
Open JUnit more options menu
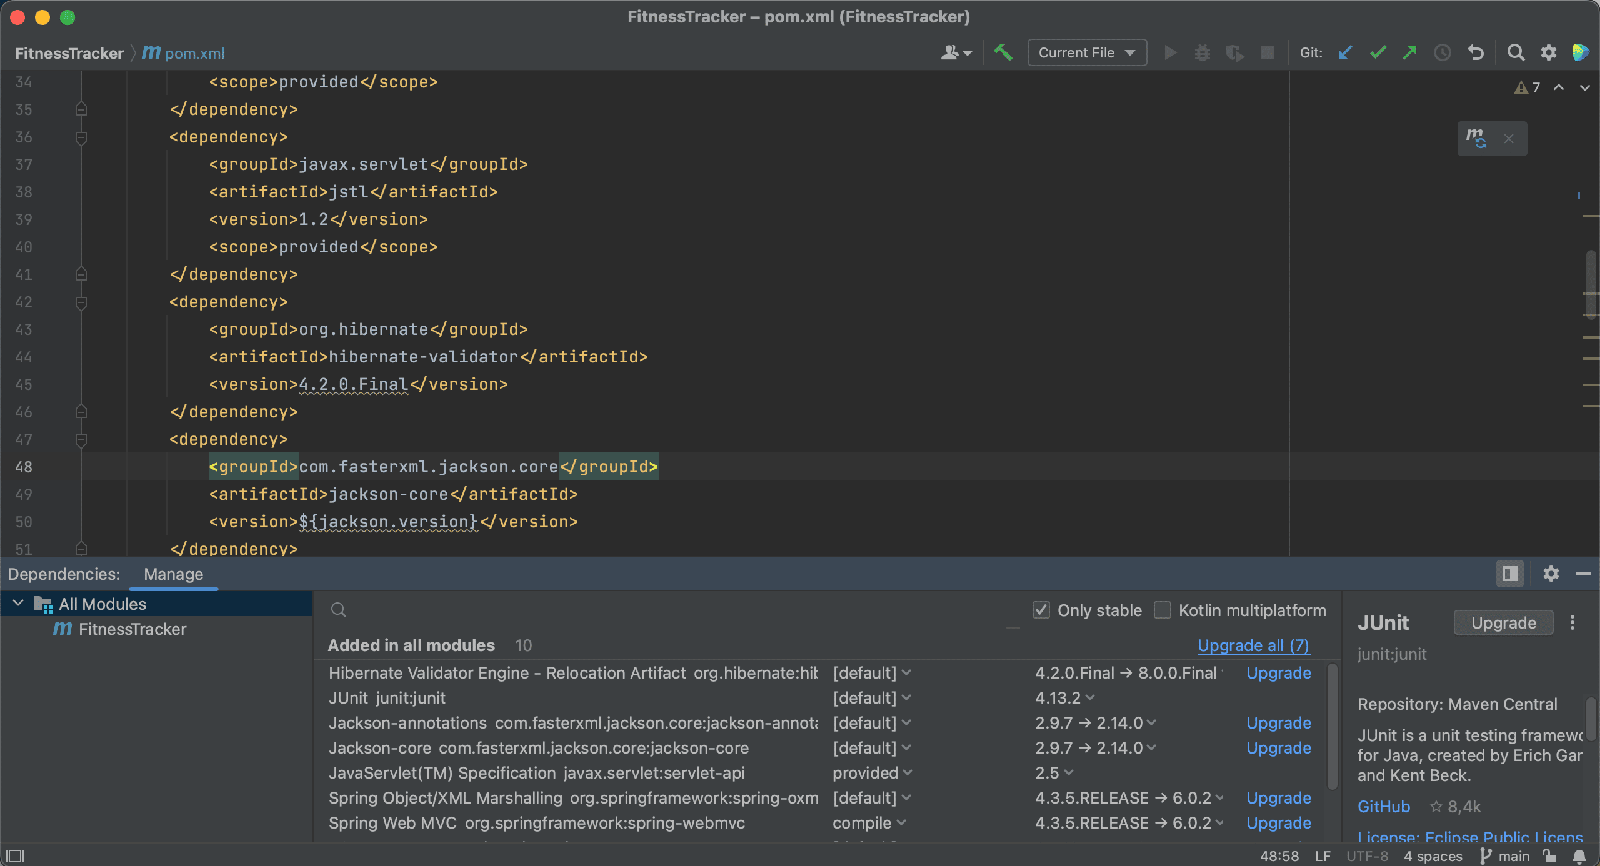[1572, 622]
